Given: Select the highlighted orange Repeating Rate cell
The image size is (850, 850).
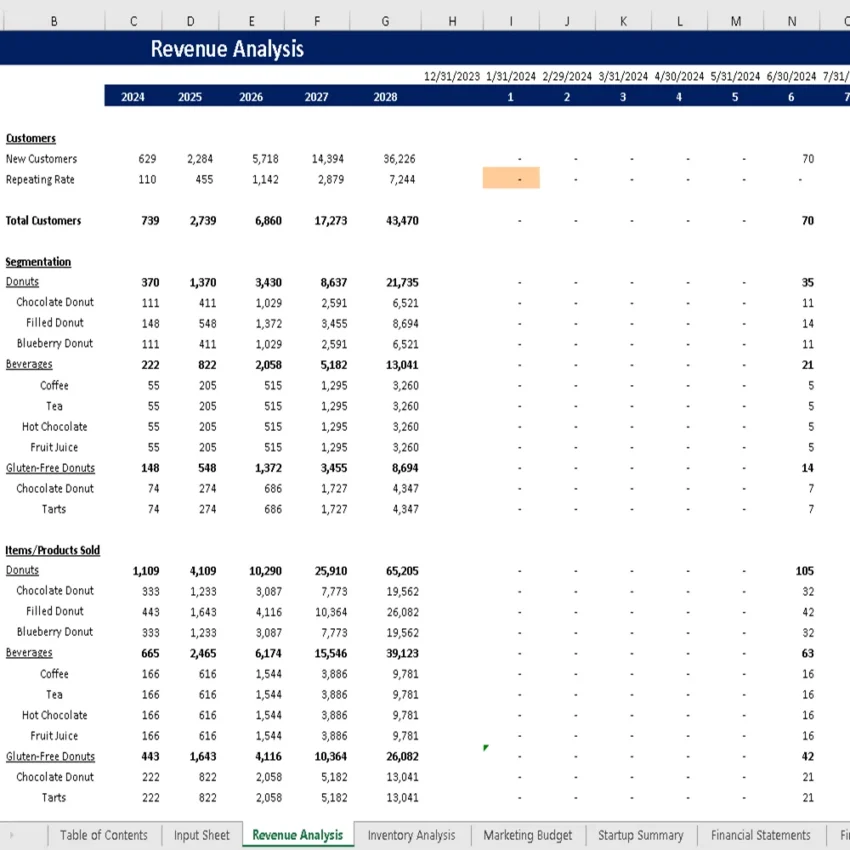Looking at the screenshot, I should tap(510, 179).
